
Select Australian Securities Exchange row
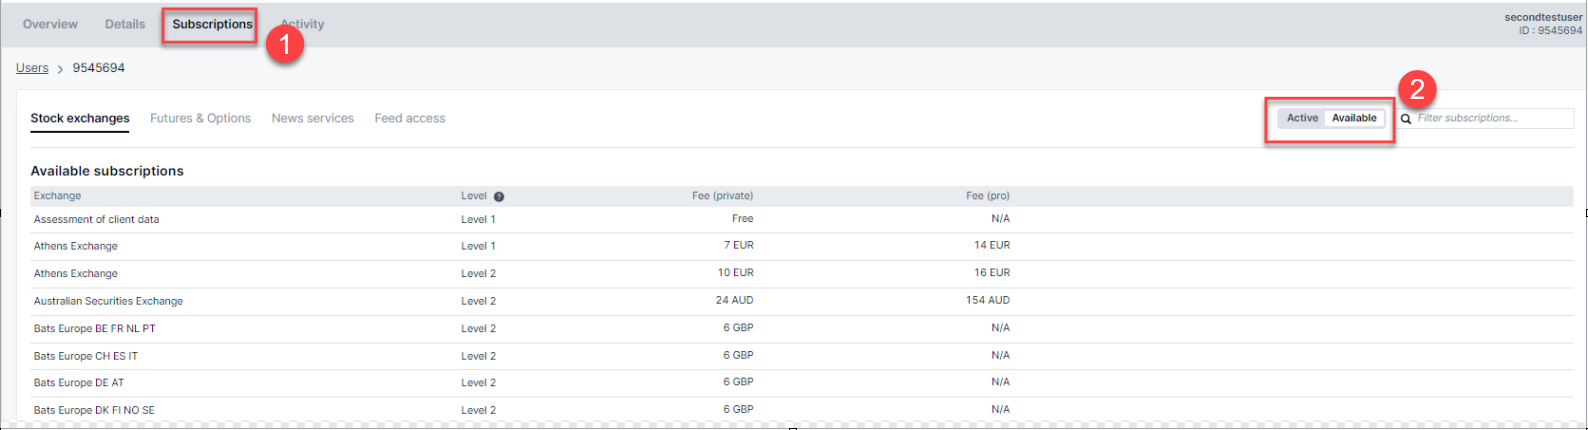[108, 301]
